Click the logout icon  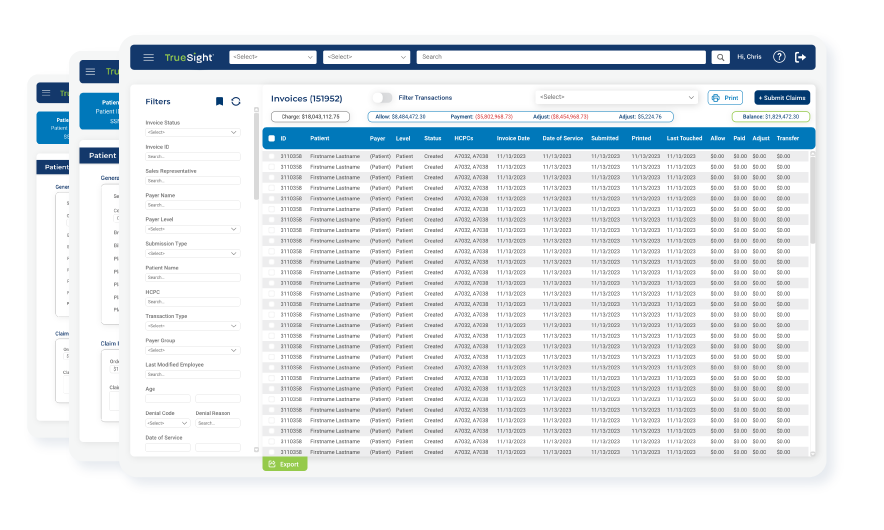pyautogui.click(x=801, y=57)
